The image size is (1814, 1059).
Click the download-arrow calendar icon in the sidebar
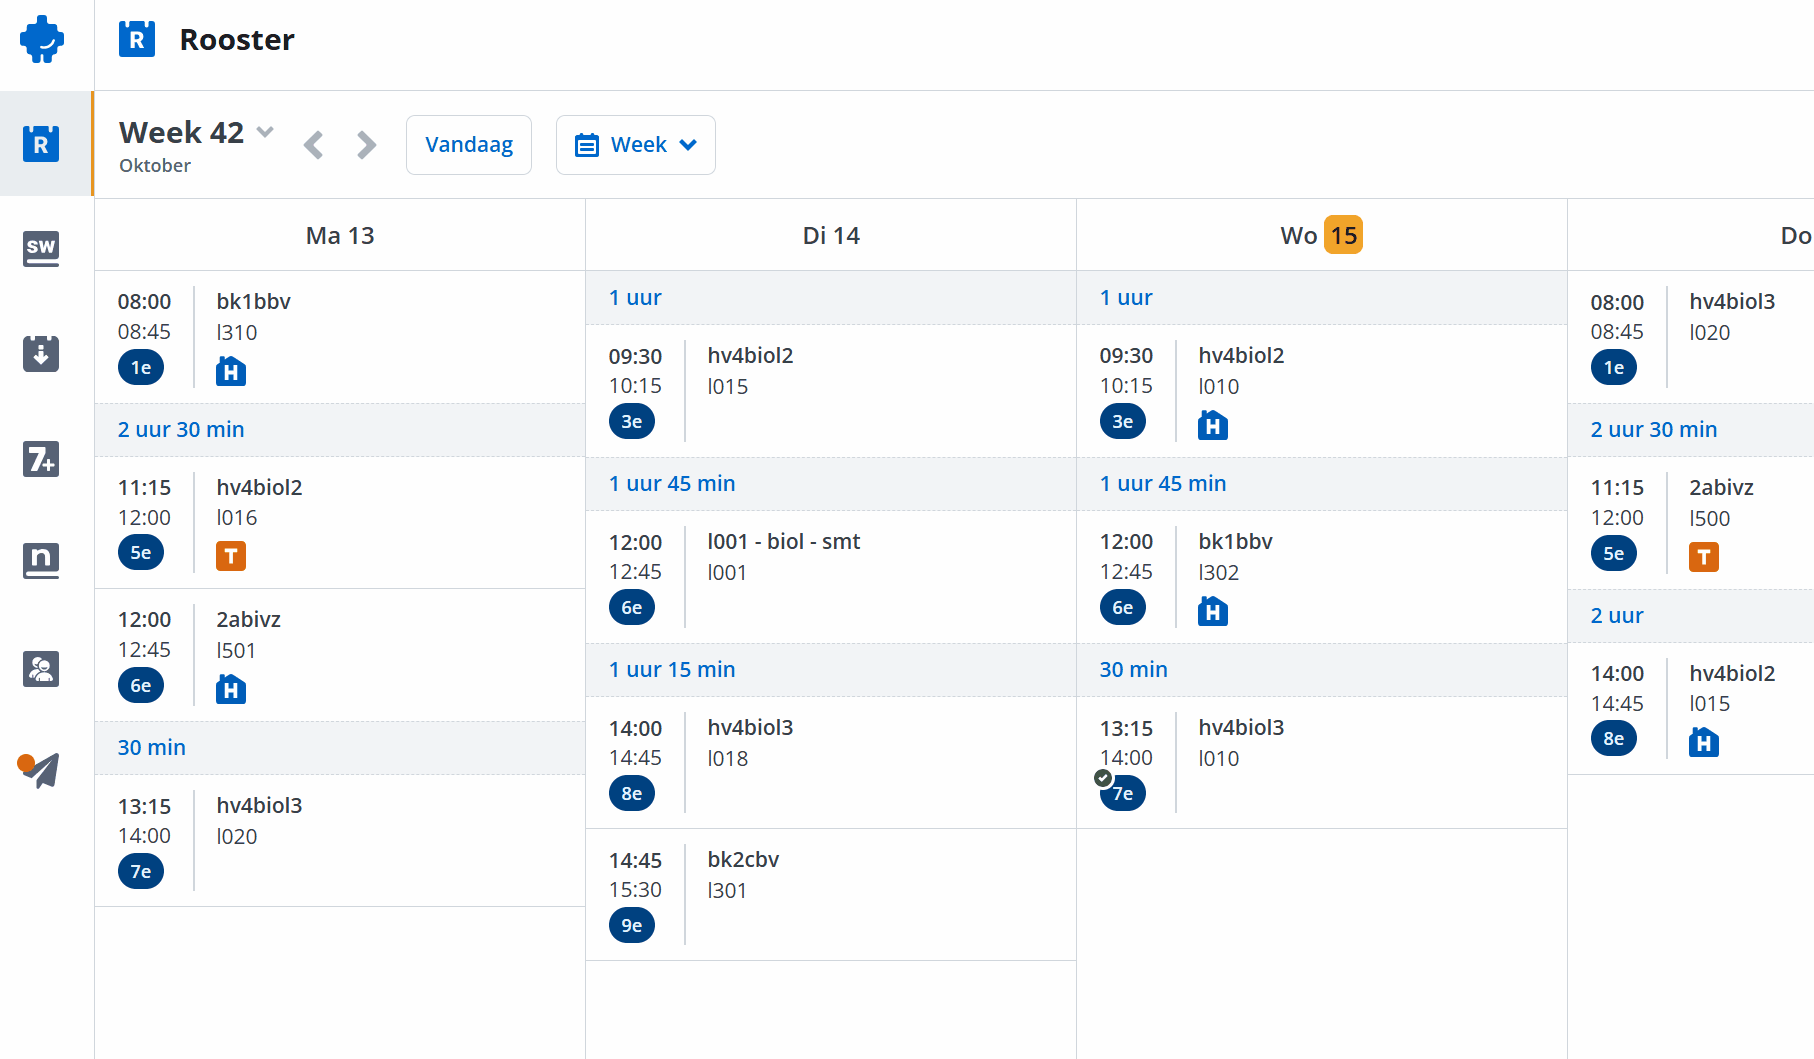coord(41,353)
